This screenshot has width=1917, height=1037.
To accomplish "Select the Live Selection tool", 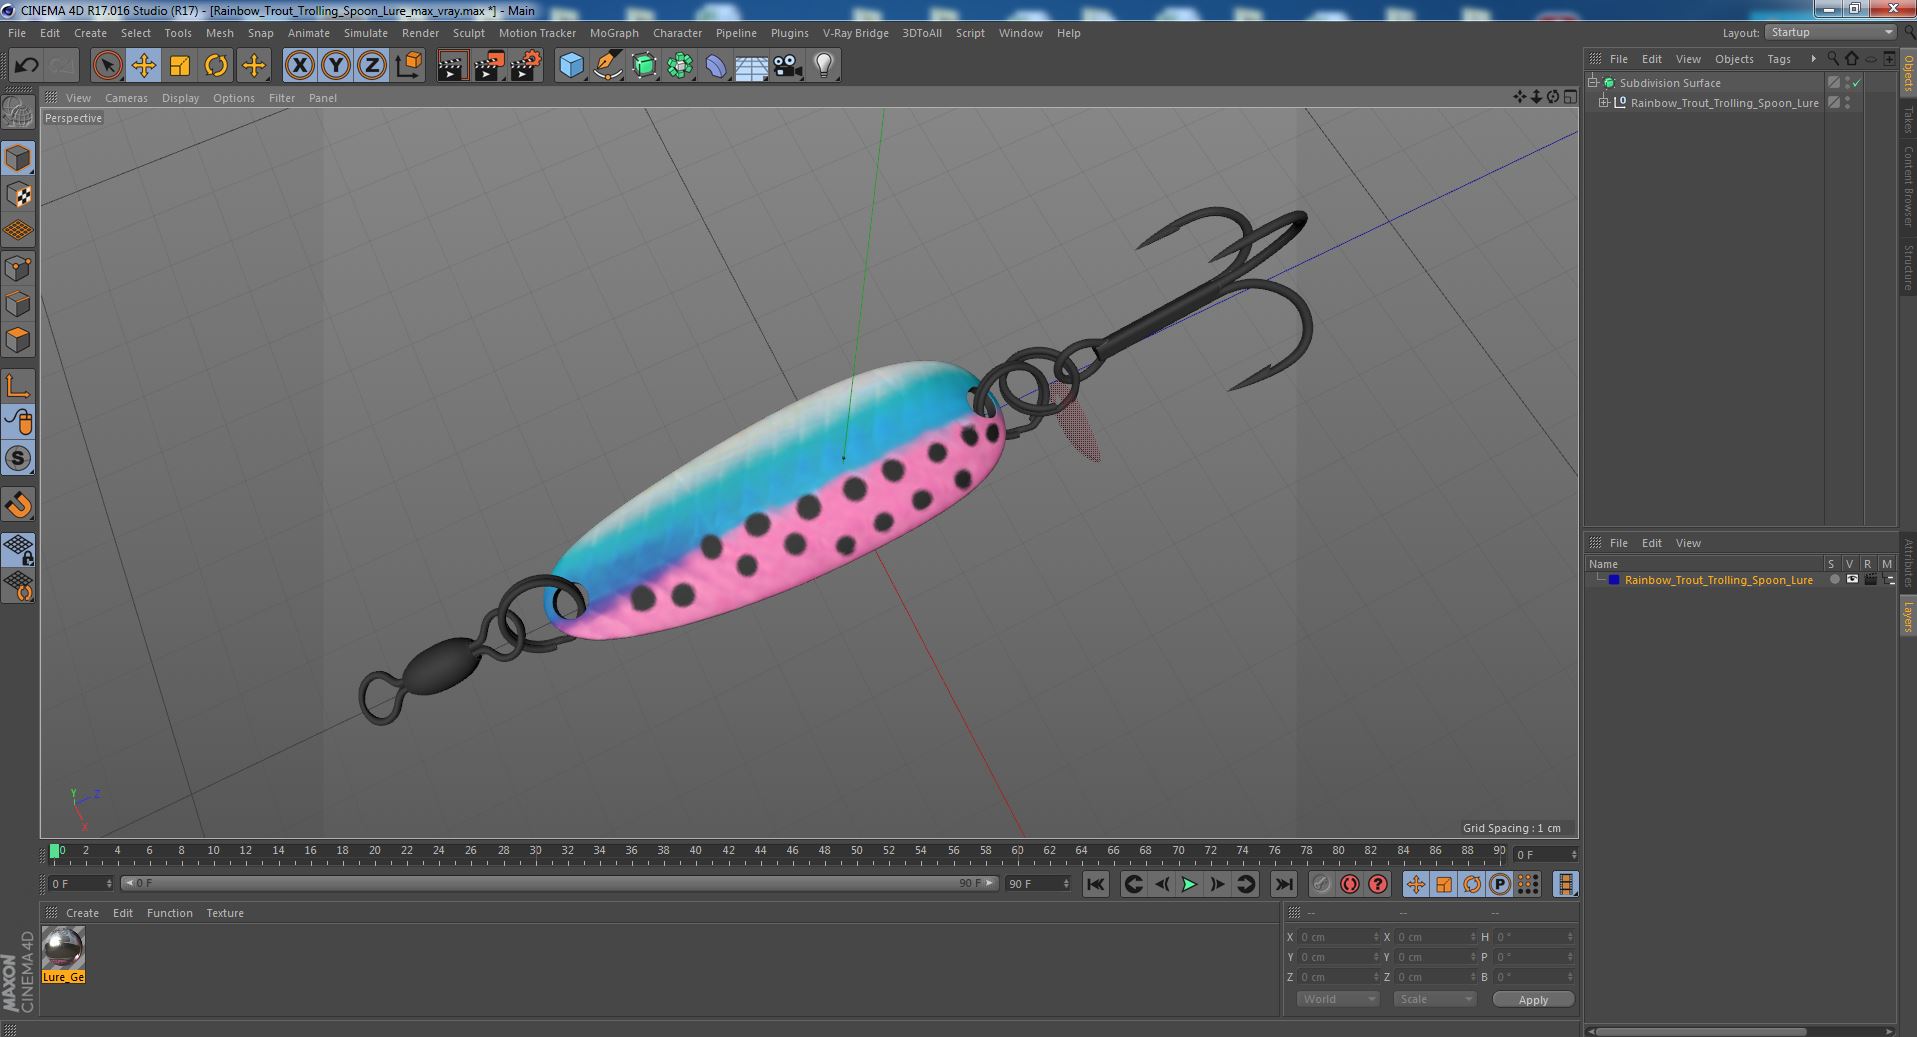I will coord(107,66).
